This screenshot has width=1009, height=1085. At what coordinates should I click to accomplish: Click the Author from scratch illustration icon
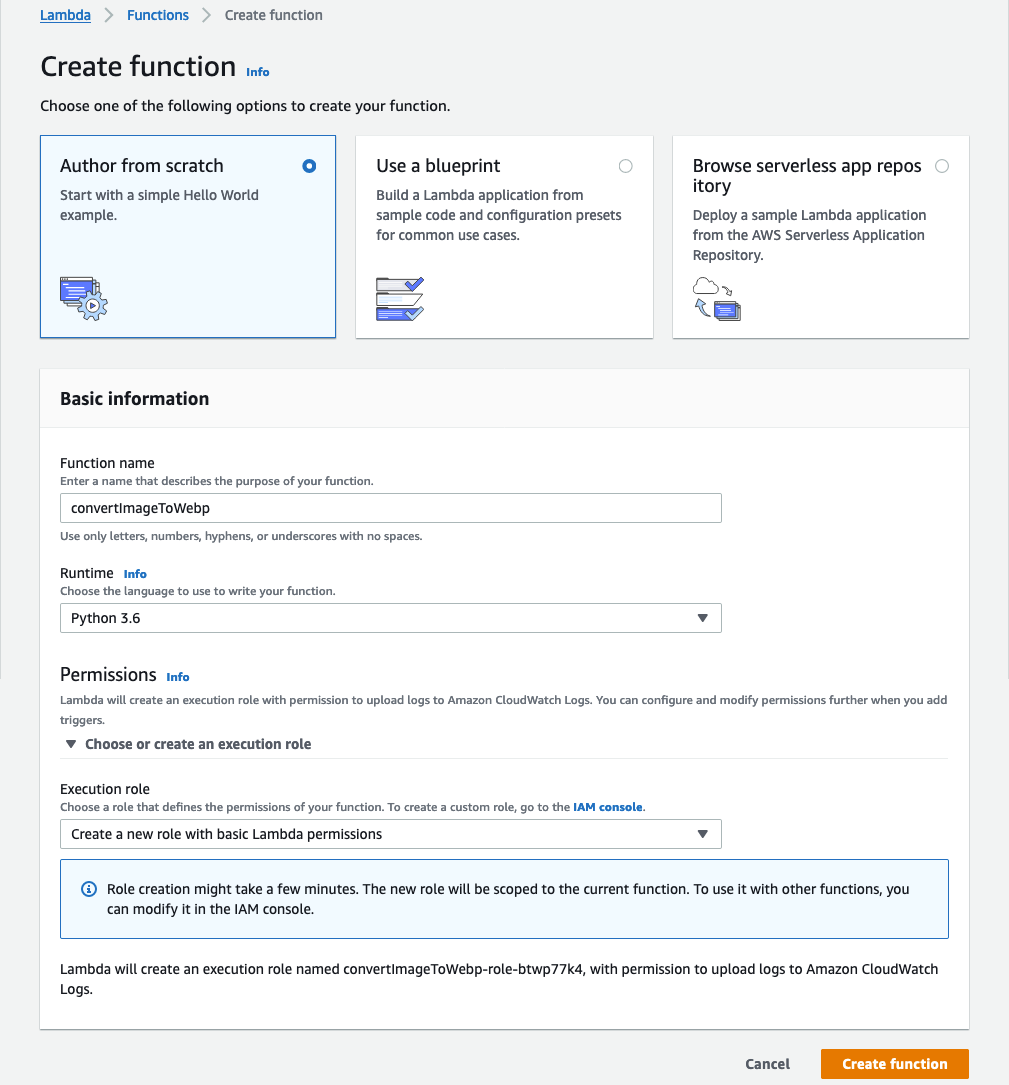coord(83,298)
